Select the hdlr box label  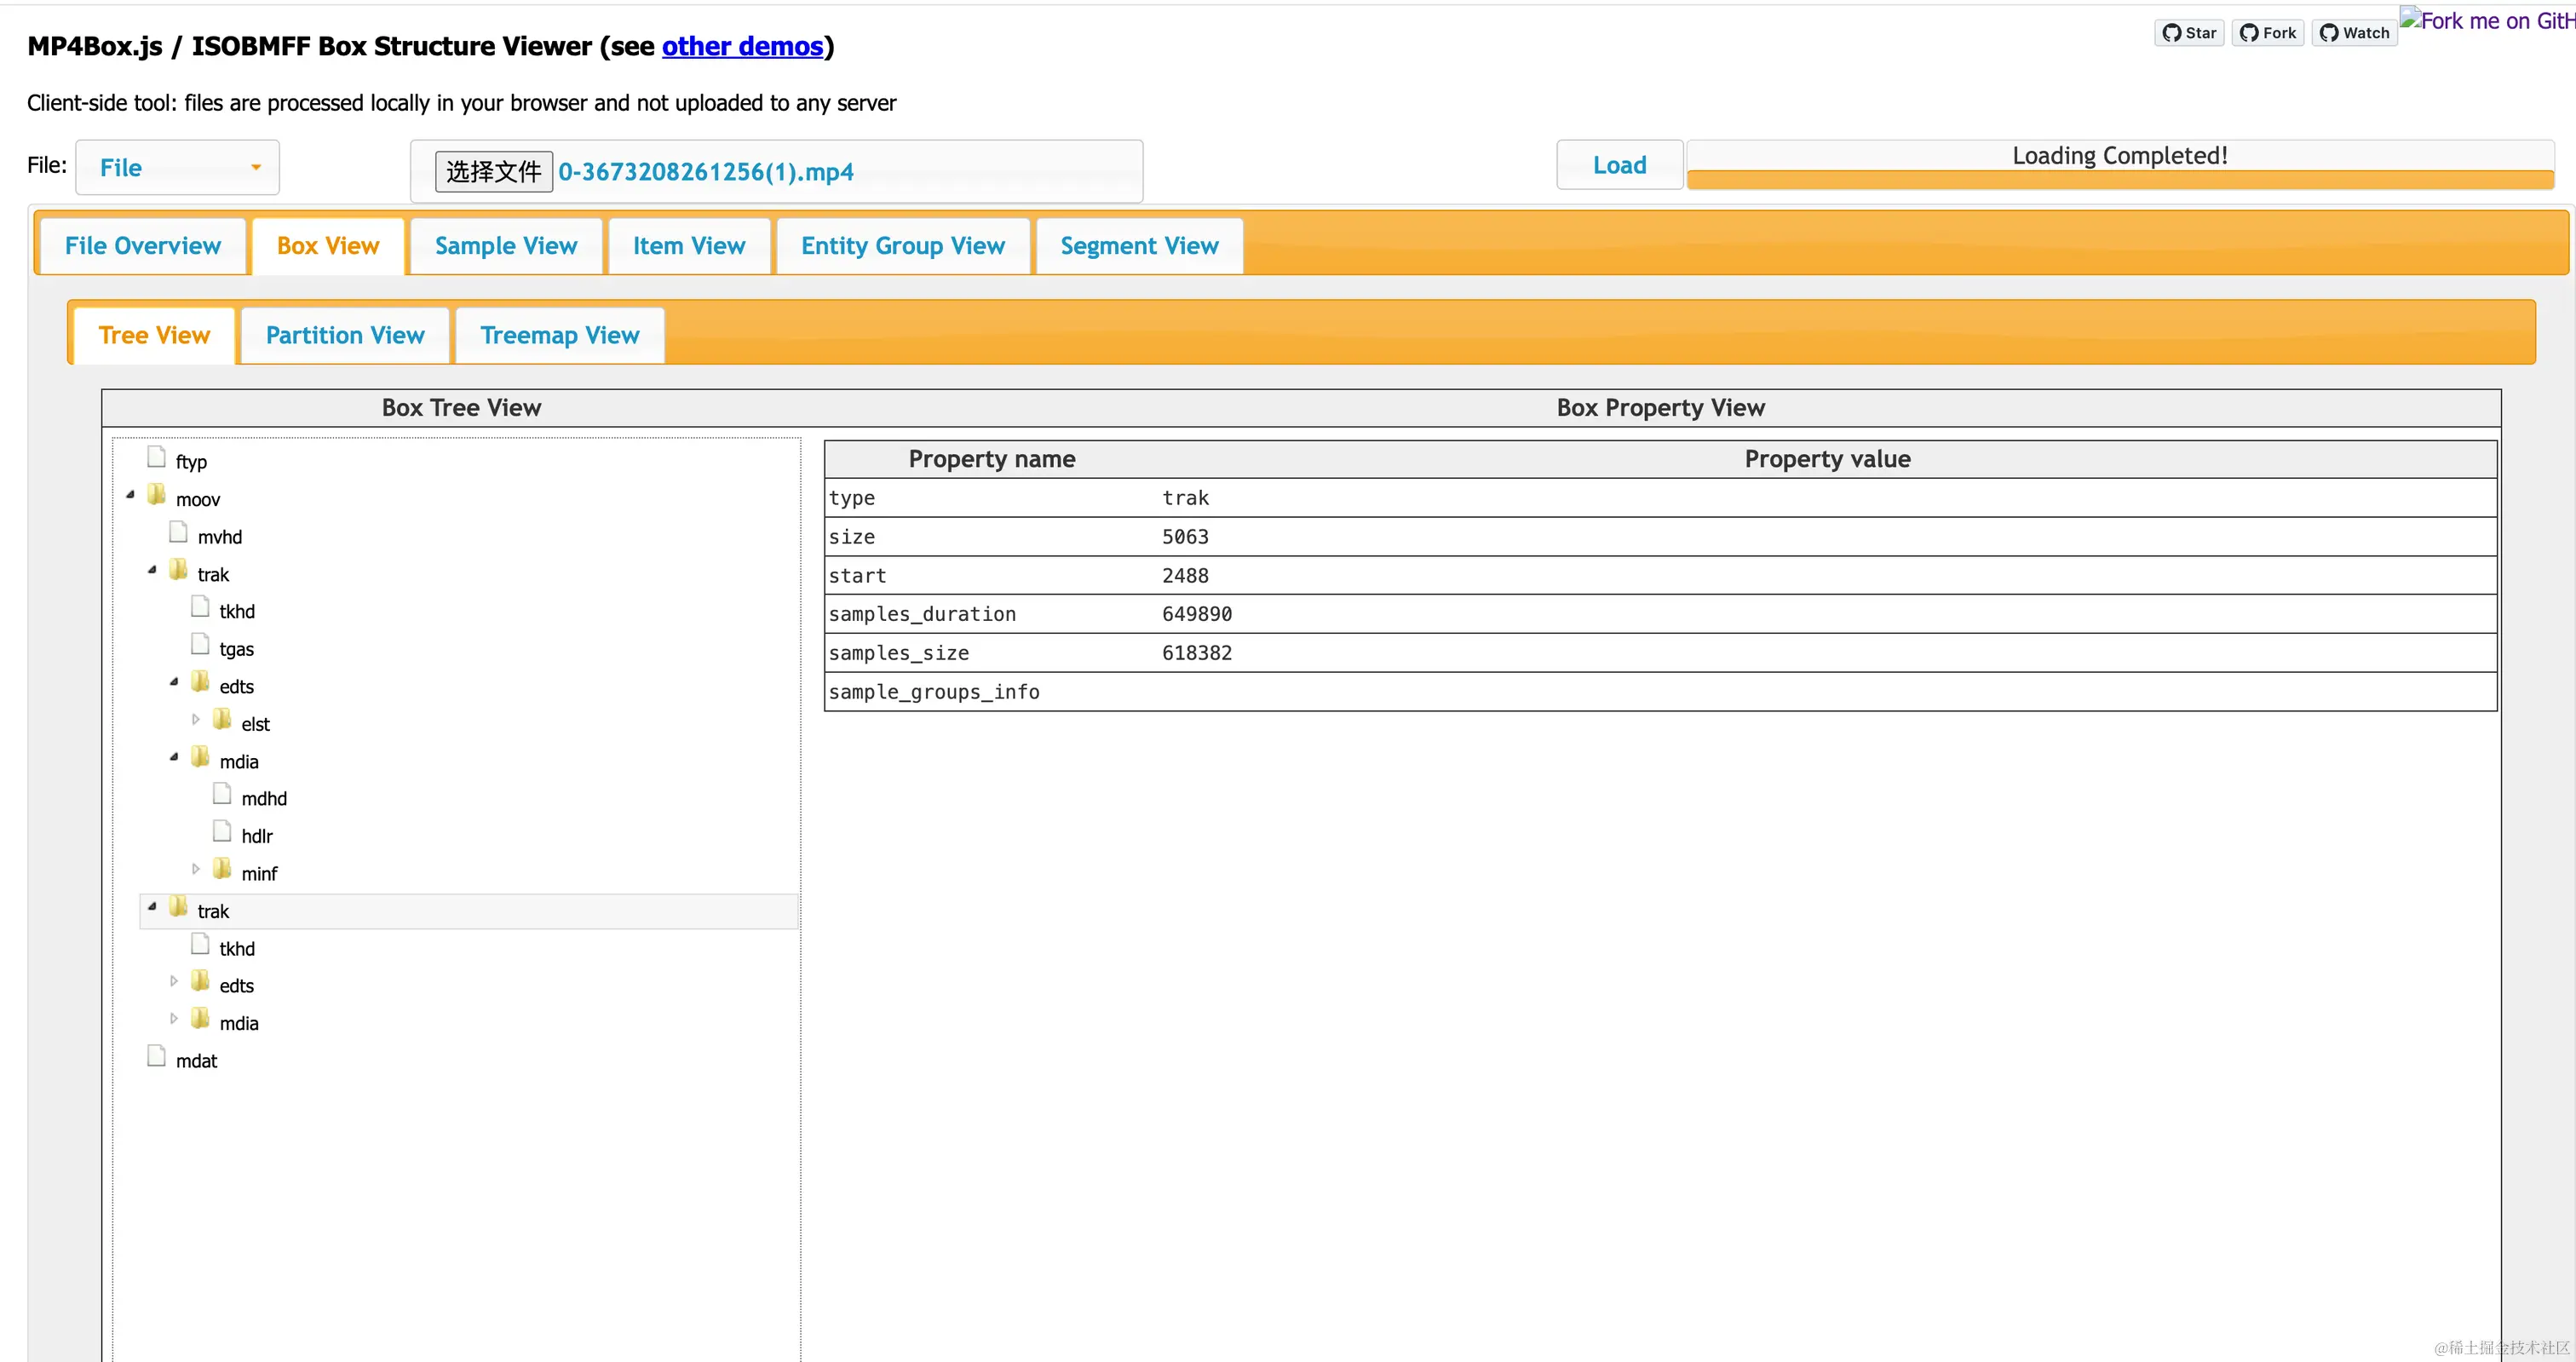(257, 836)
